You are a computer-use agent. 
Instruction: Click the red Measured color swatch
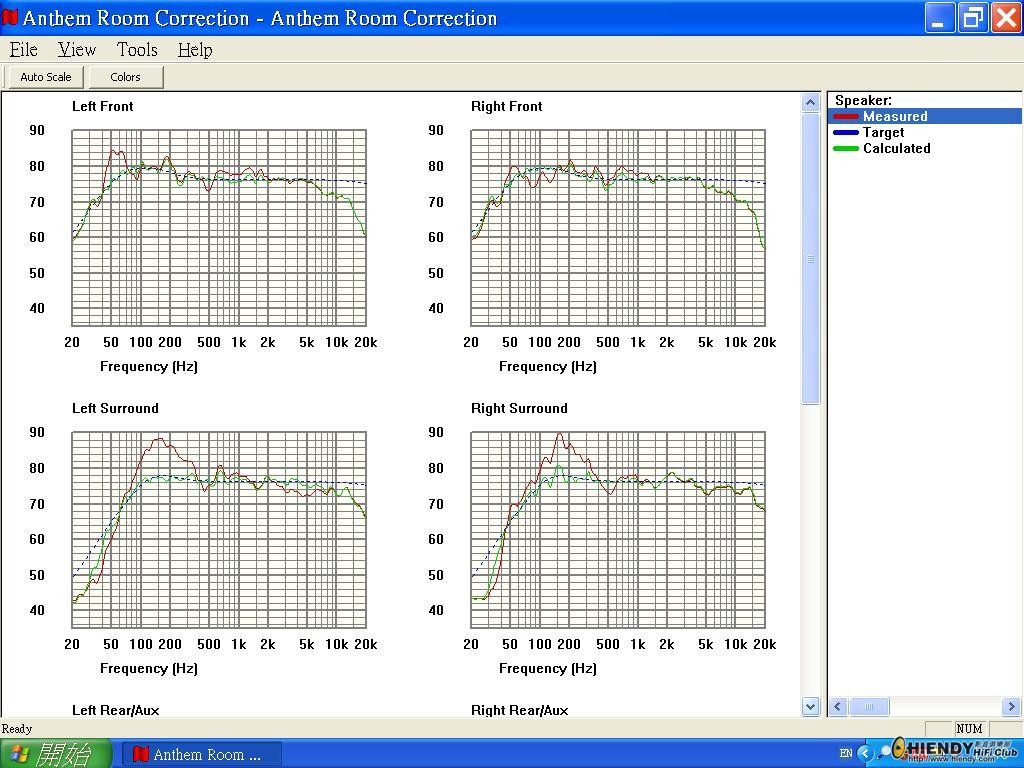pos(846,116)
